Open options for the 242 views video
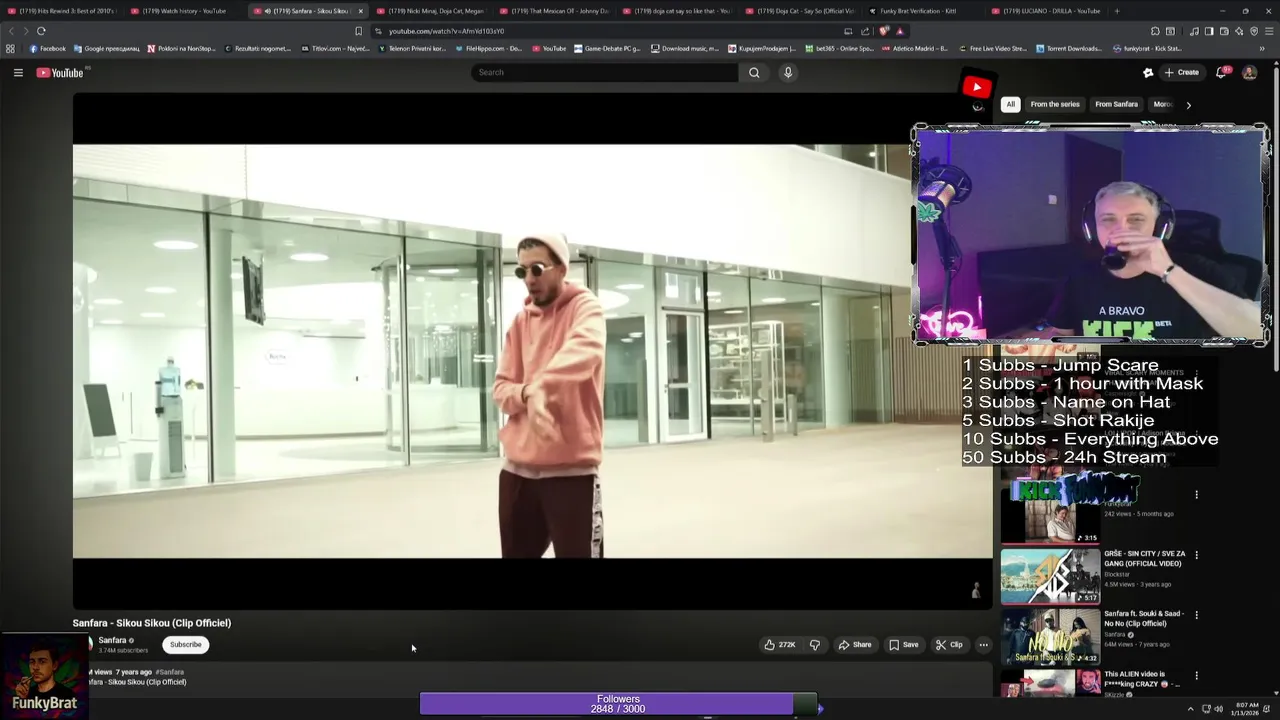 coord(1196,494)
